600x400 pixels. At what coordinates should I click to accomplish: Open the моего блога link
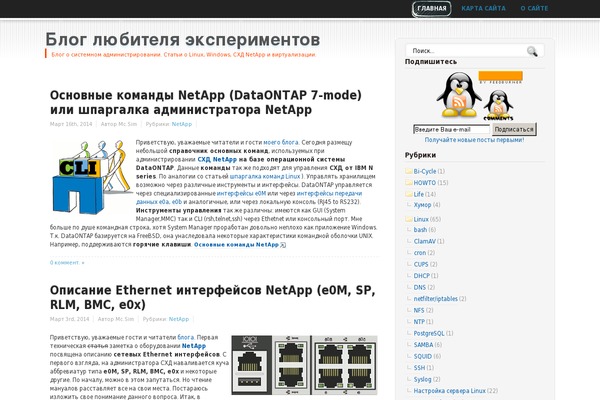click(x=281, y=142)
